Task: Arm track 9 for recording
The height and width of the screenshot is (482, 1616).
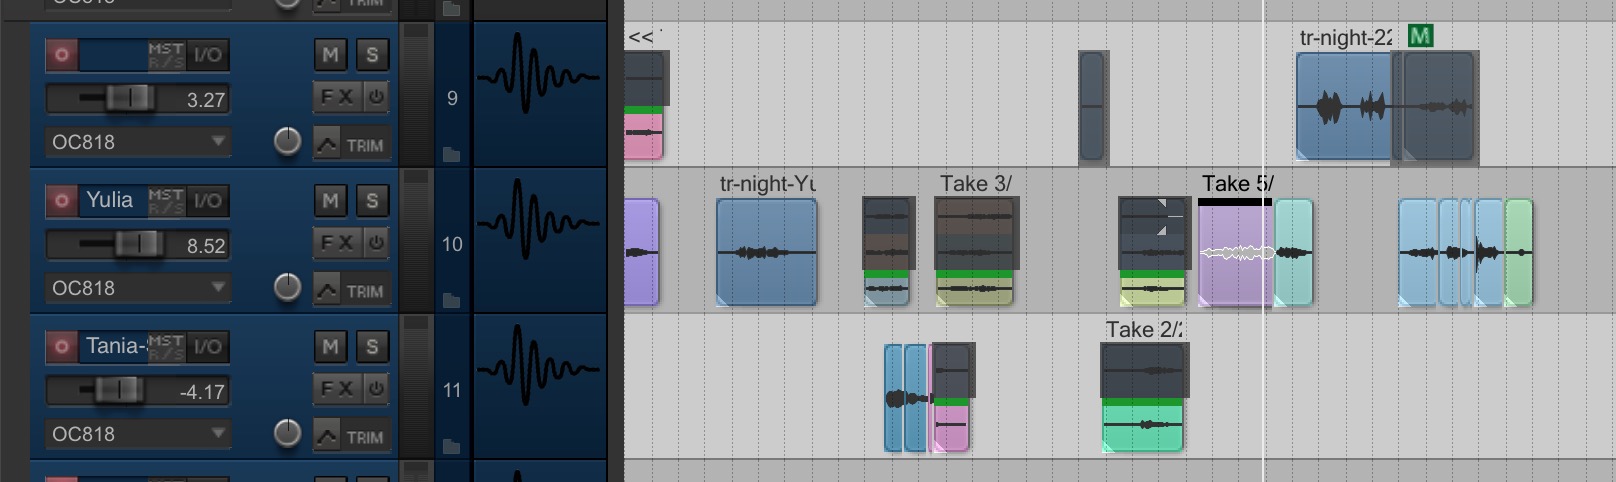Action: 62,55
